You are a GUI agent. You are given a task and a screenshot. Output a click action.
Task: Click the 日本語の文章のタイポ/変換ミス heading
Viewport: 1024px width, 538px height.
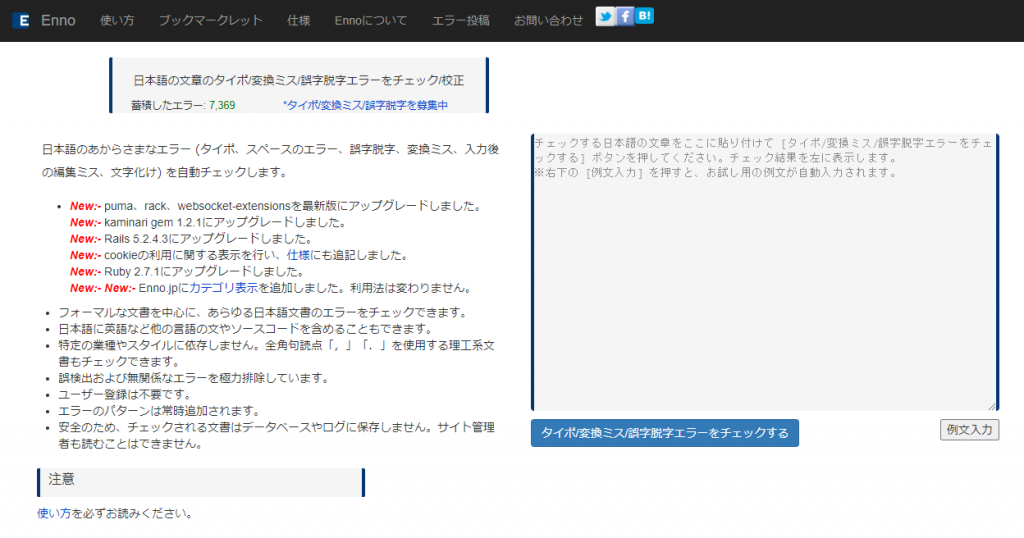(298, 80)
